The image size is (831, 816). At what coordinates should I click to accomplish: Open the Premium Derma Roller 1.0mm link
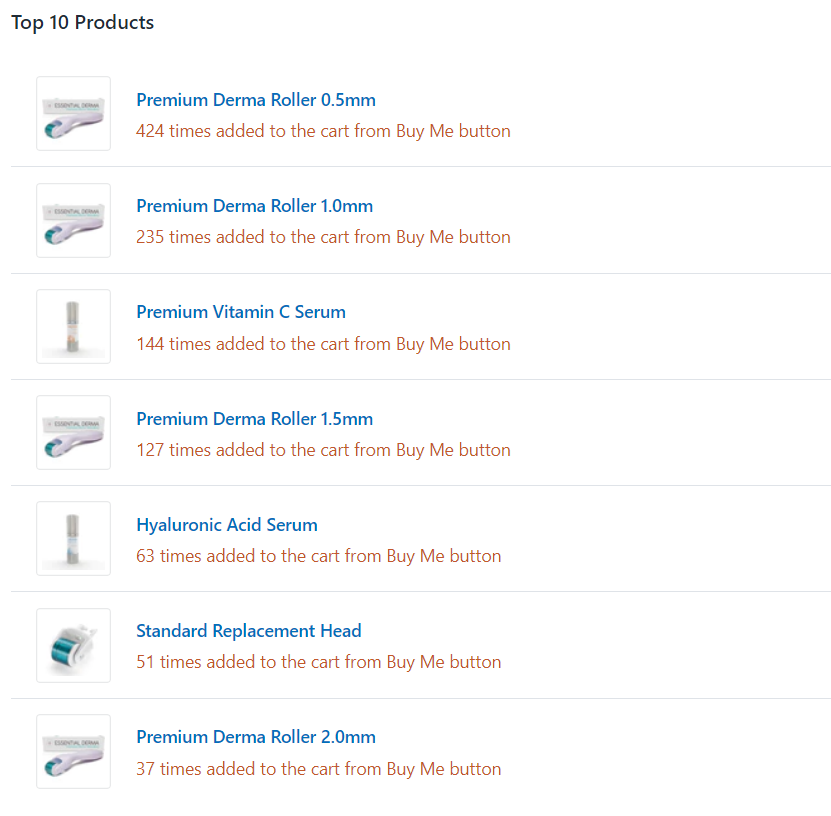[254, 206]
